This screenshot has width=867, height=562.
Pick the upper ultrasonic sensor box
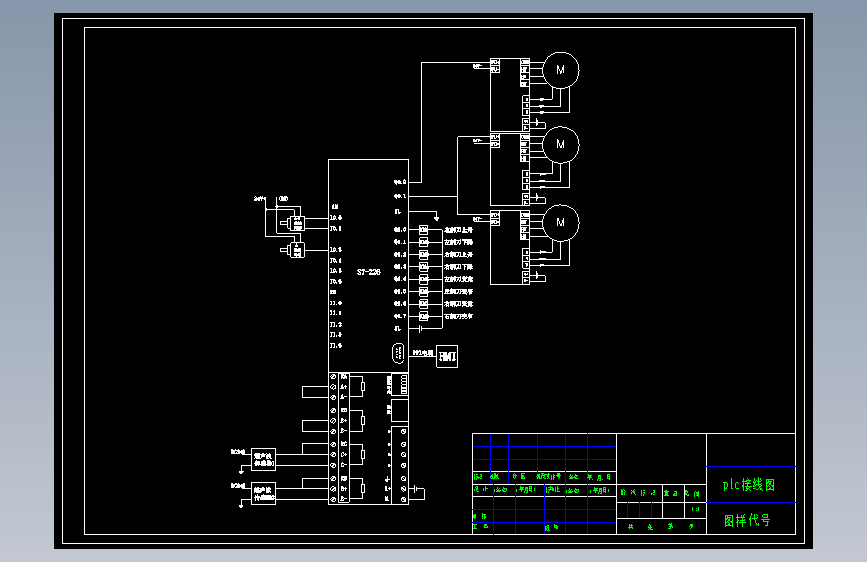pyautogui.click(x=264, y=459)
